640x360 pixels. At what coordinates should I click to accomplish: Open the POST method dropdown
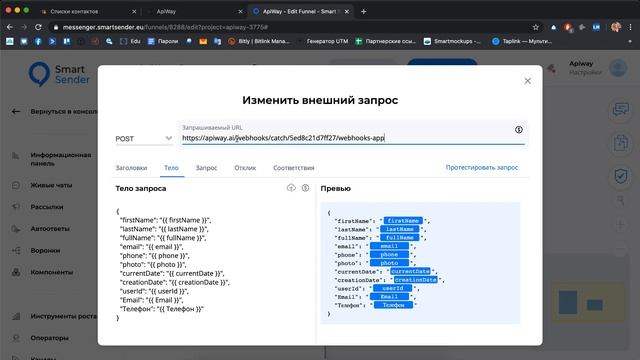click(144, 139)
